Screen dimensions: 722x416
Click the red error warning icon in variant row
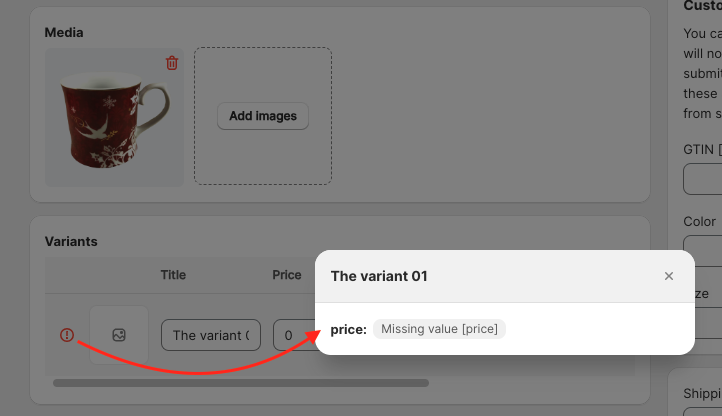[67, 335]
